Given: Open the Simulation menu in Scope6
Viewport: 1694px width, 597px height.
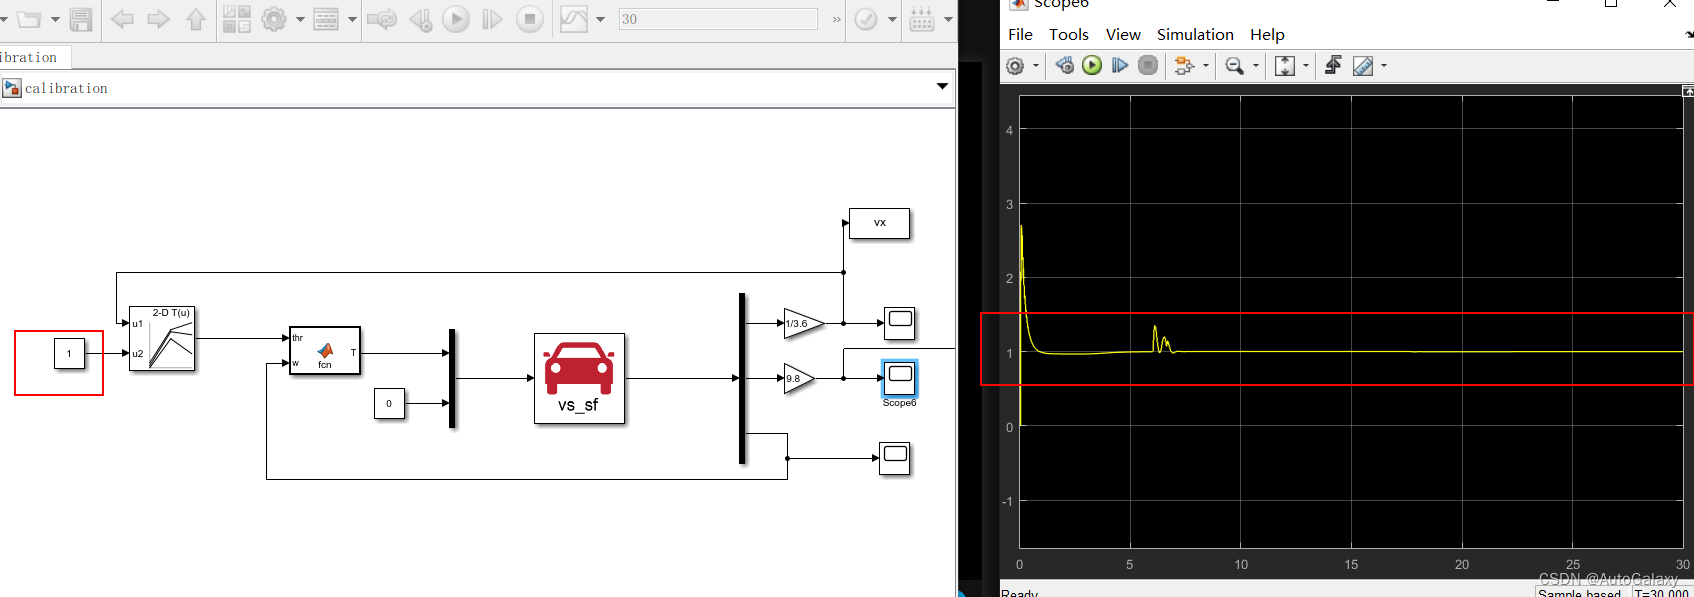Looking at the screenshot, I should [1195, 35].
